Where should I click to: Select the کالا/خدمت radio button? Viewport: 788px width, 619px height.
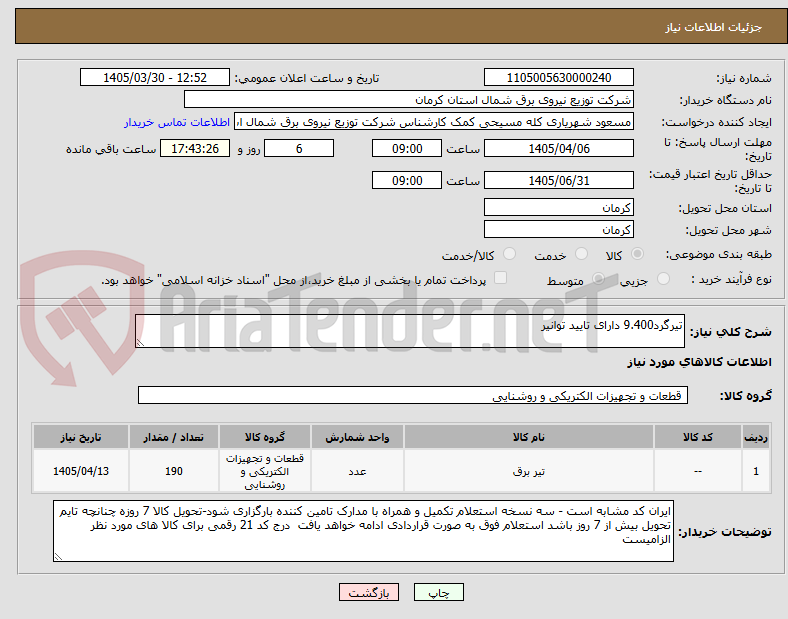[x=510, y=254]
